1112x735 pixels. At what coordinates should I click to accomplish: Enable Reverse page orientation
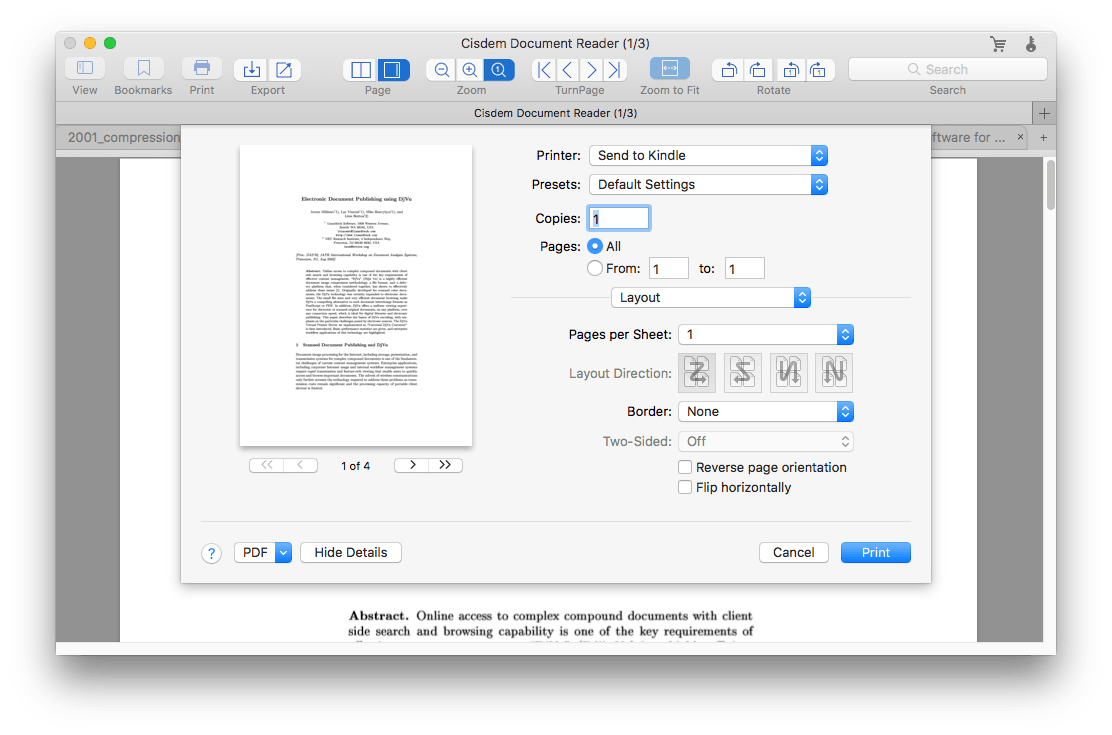pyautogui.click(x=685, y=467)
